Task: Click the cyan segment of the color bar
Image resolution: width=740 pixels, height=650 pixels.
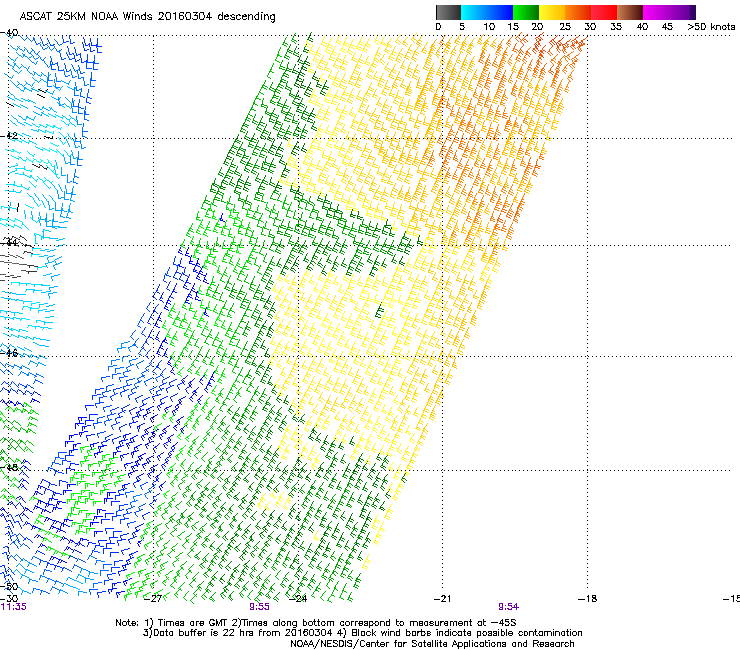Action: tap(474, 12)
